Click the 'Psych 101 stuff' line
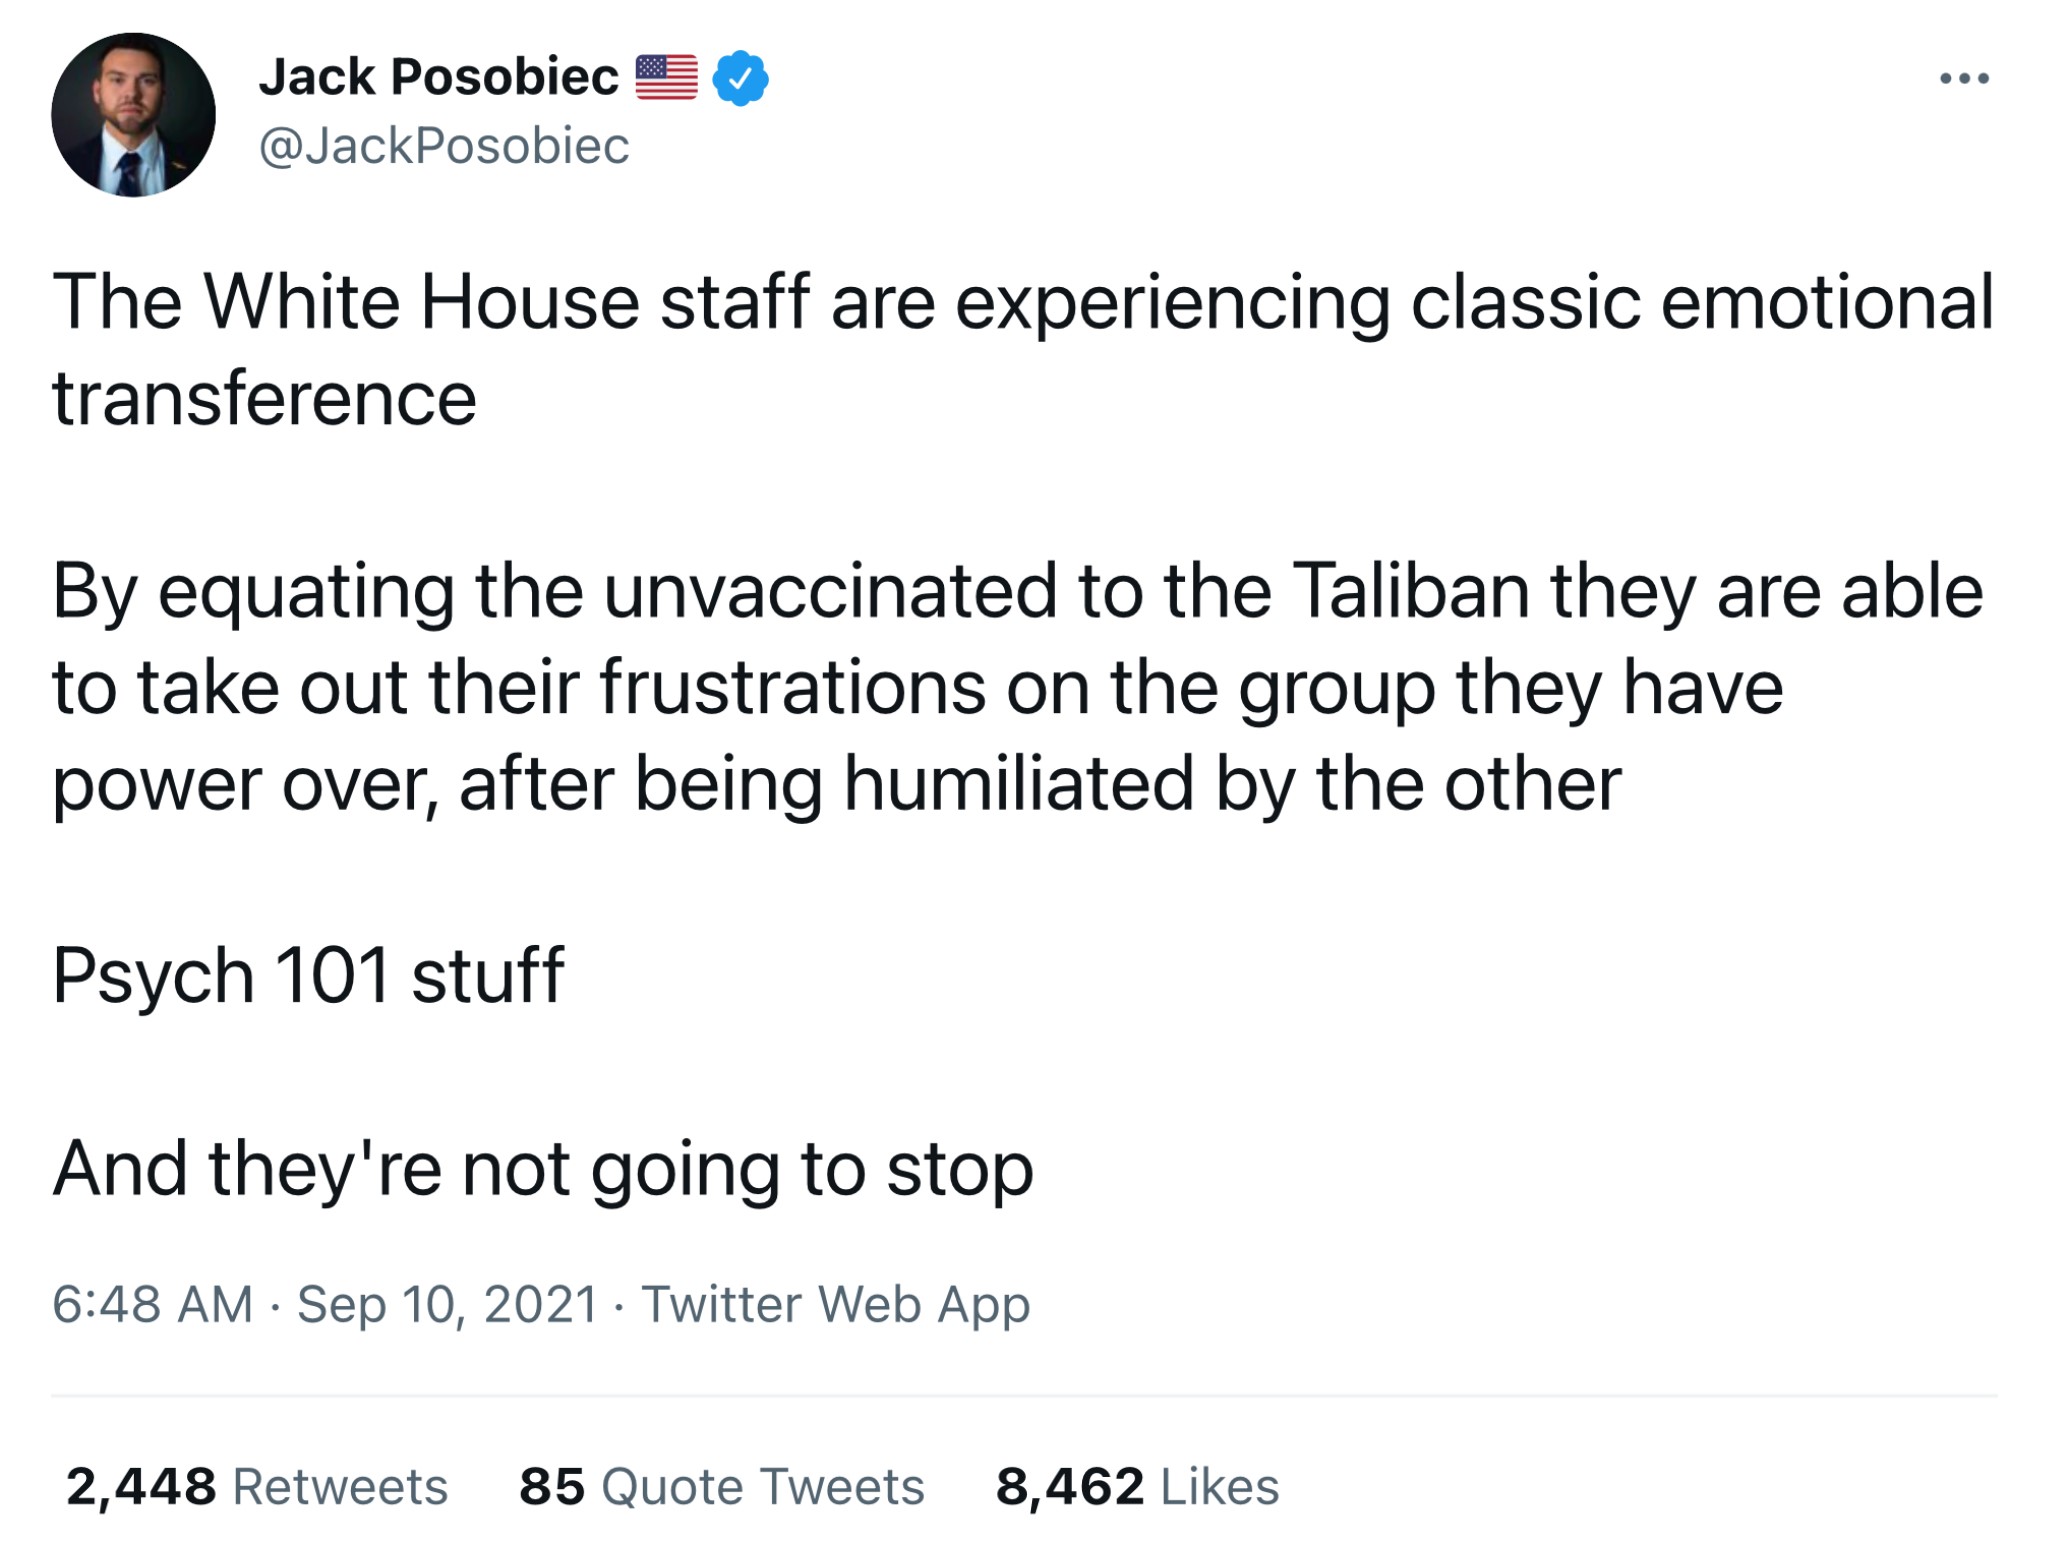Viewport: 2045px width, 1566px height. point(308,975)
